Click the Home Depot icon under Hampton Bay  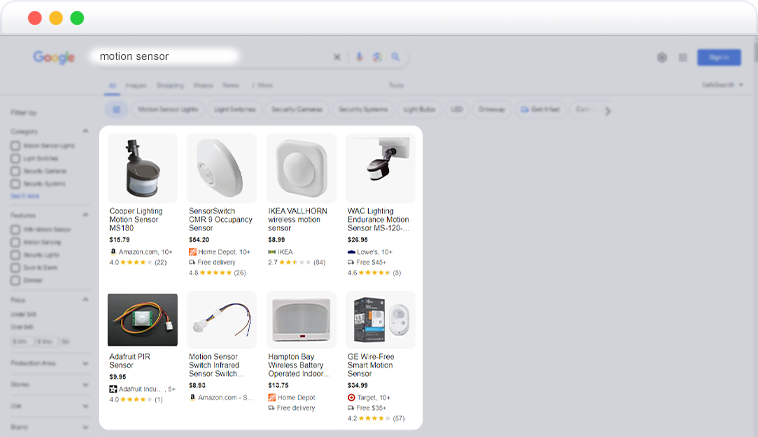click(x=272, y=397)
